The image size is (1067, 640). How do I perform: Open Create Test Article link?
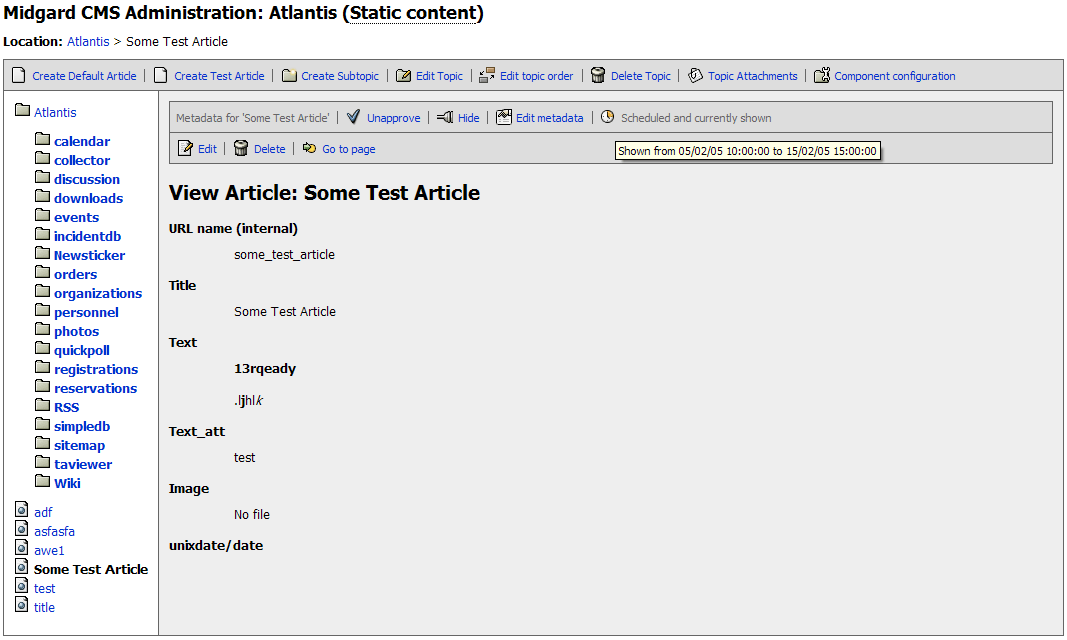pos(219,76)
